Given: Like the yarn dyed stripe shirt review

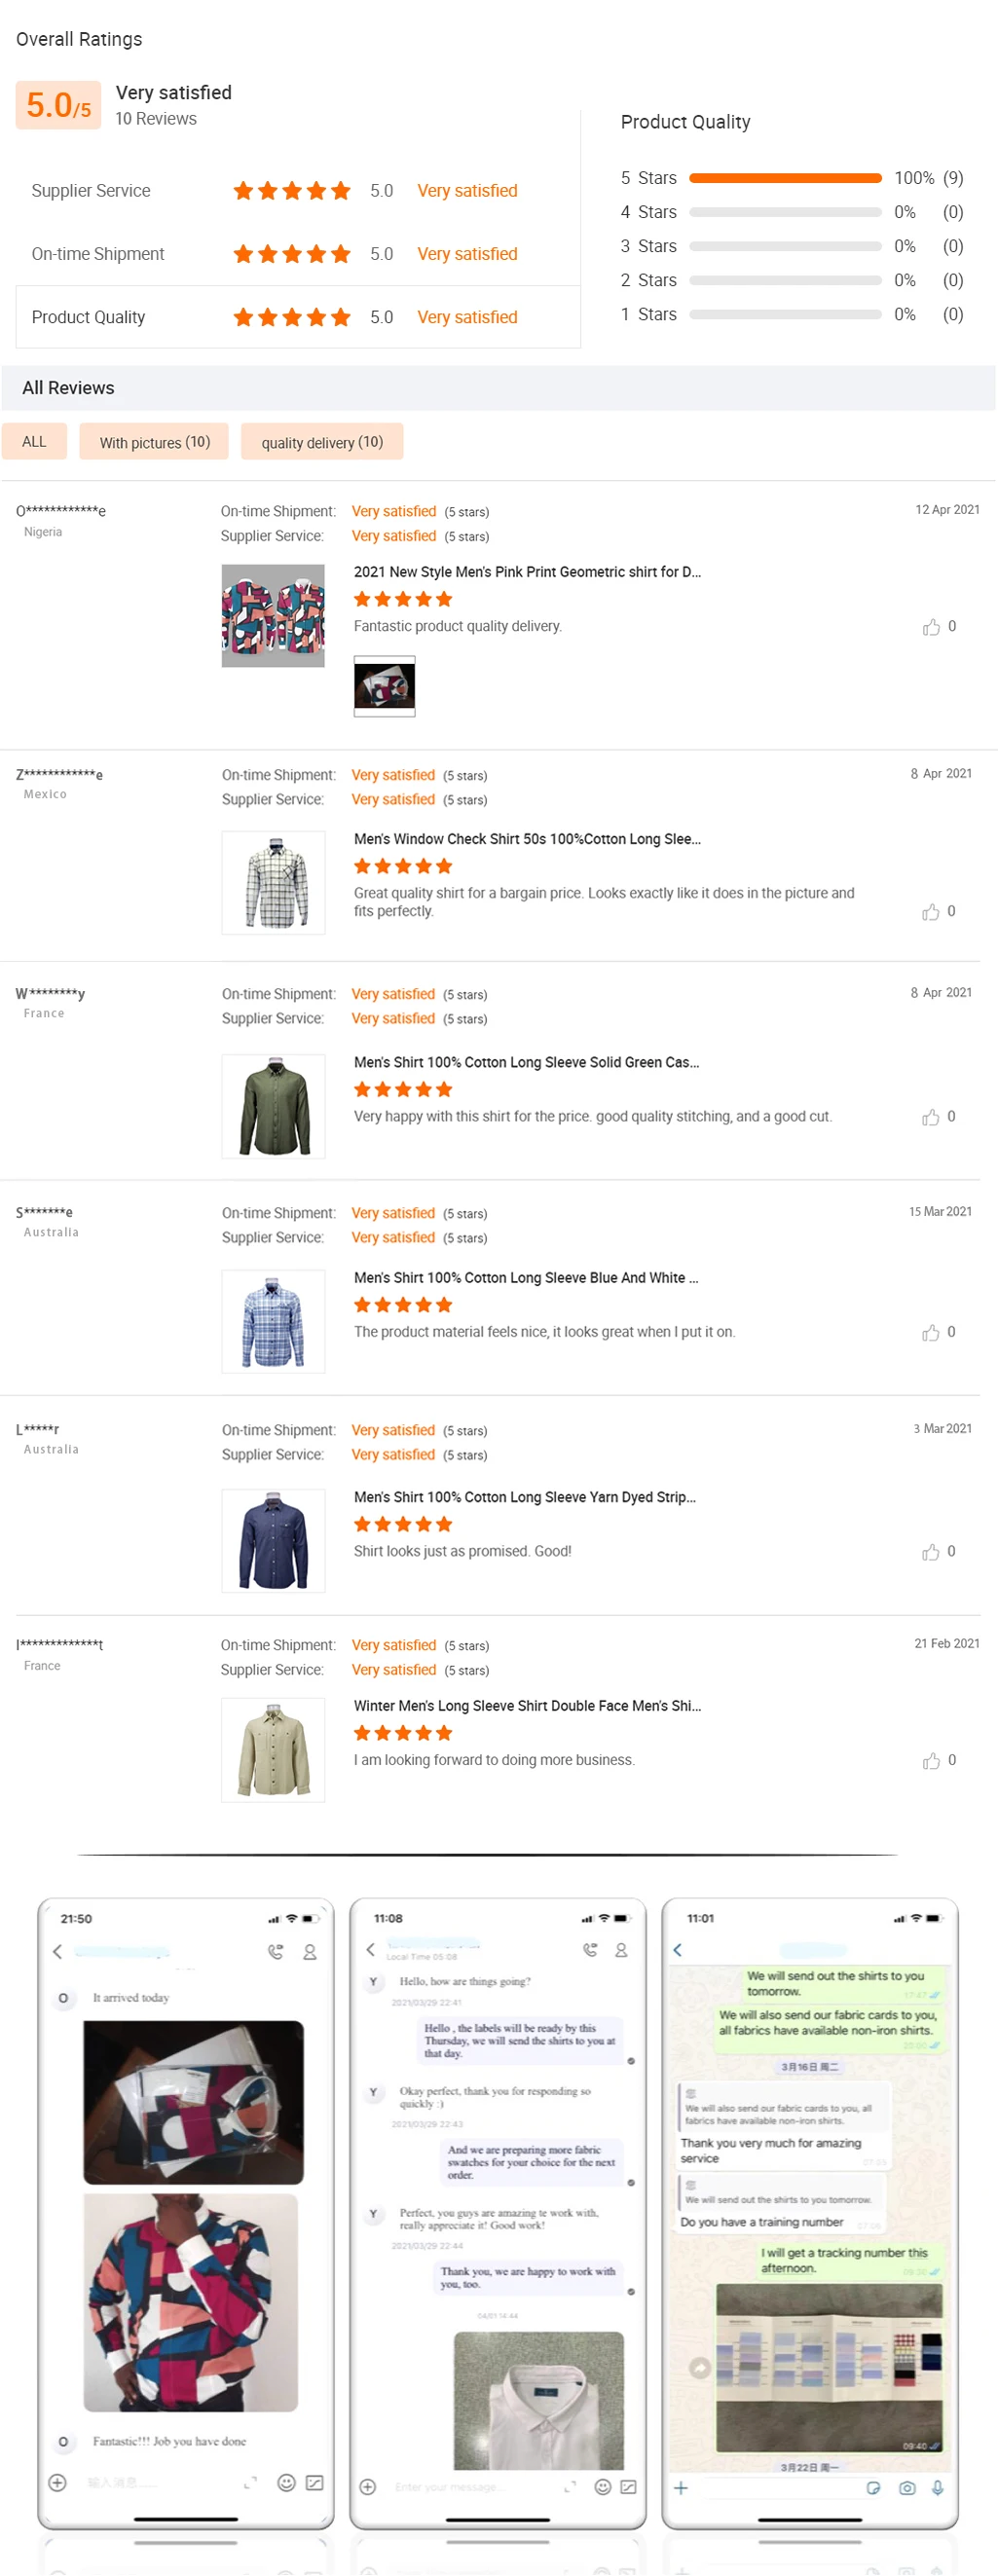Looking at the screenshot, I should point(930,1552).
